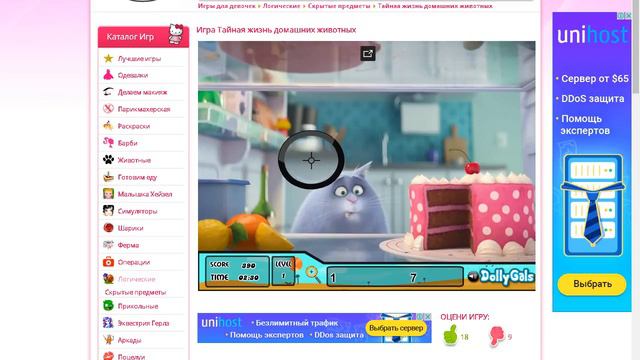Click the pony icon beside Эквестрия Герлз
Screen dimensions: 640x360
(108, 322)
